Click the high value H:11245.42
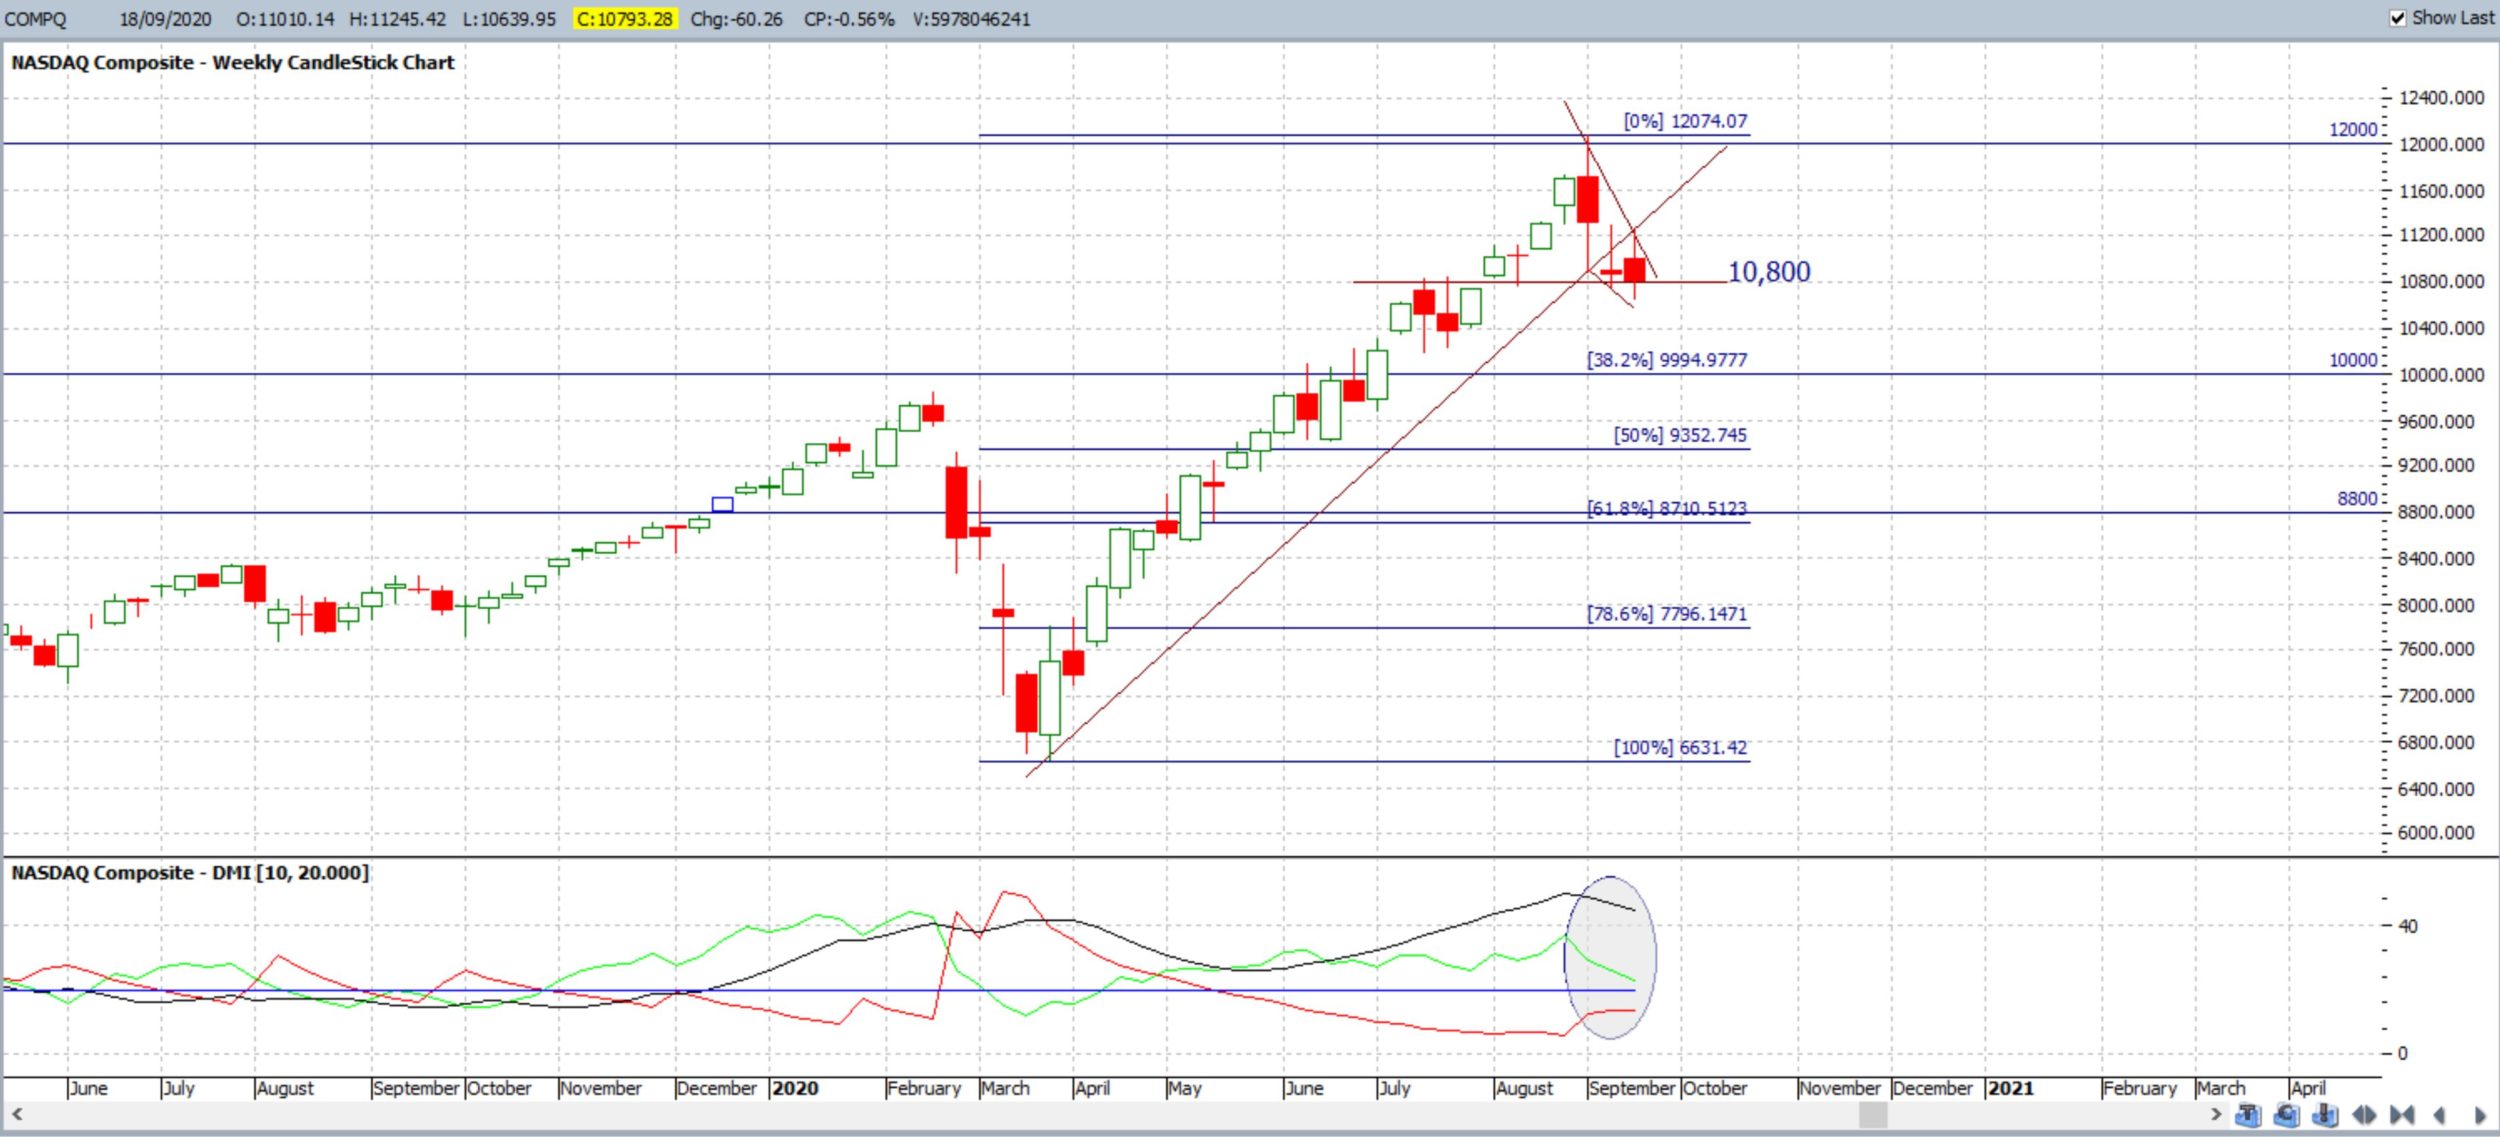2500x1137 pixels. (398, 19)
